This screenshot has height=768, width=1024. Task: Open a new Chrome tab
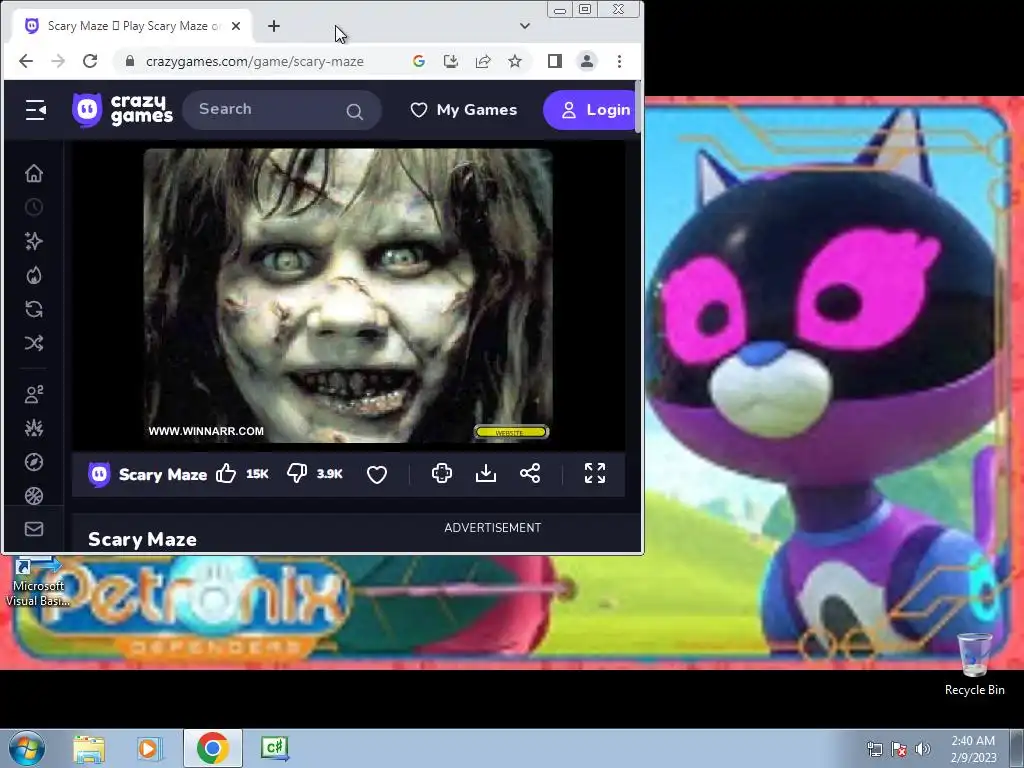[274, 26]
